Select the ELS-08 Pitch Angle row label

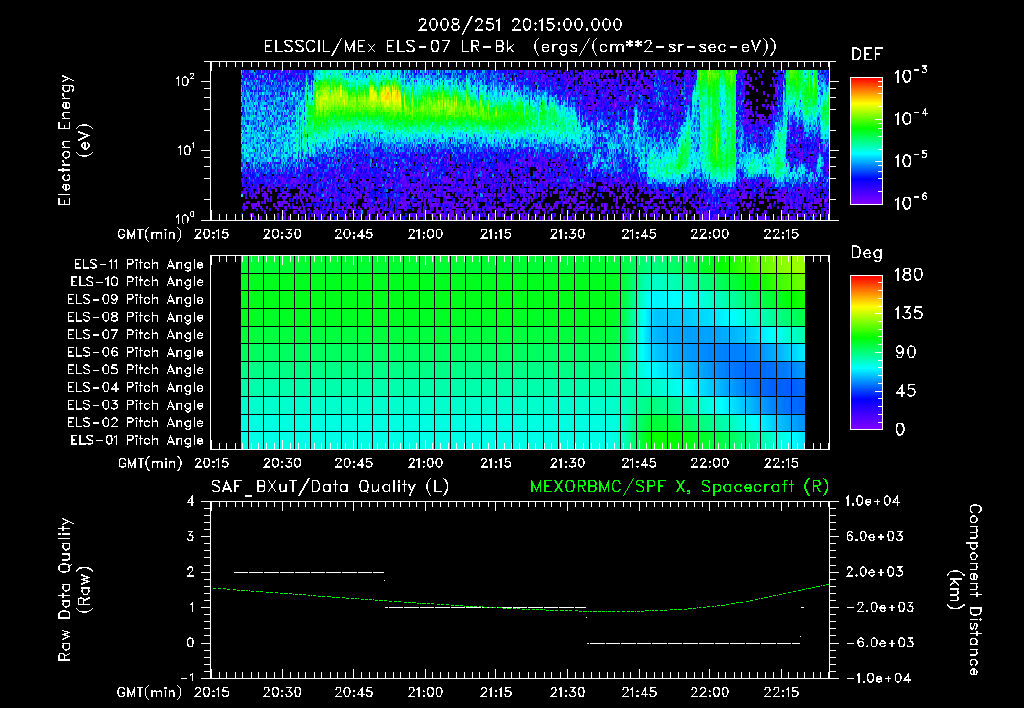135,317
